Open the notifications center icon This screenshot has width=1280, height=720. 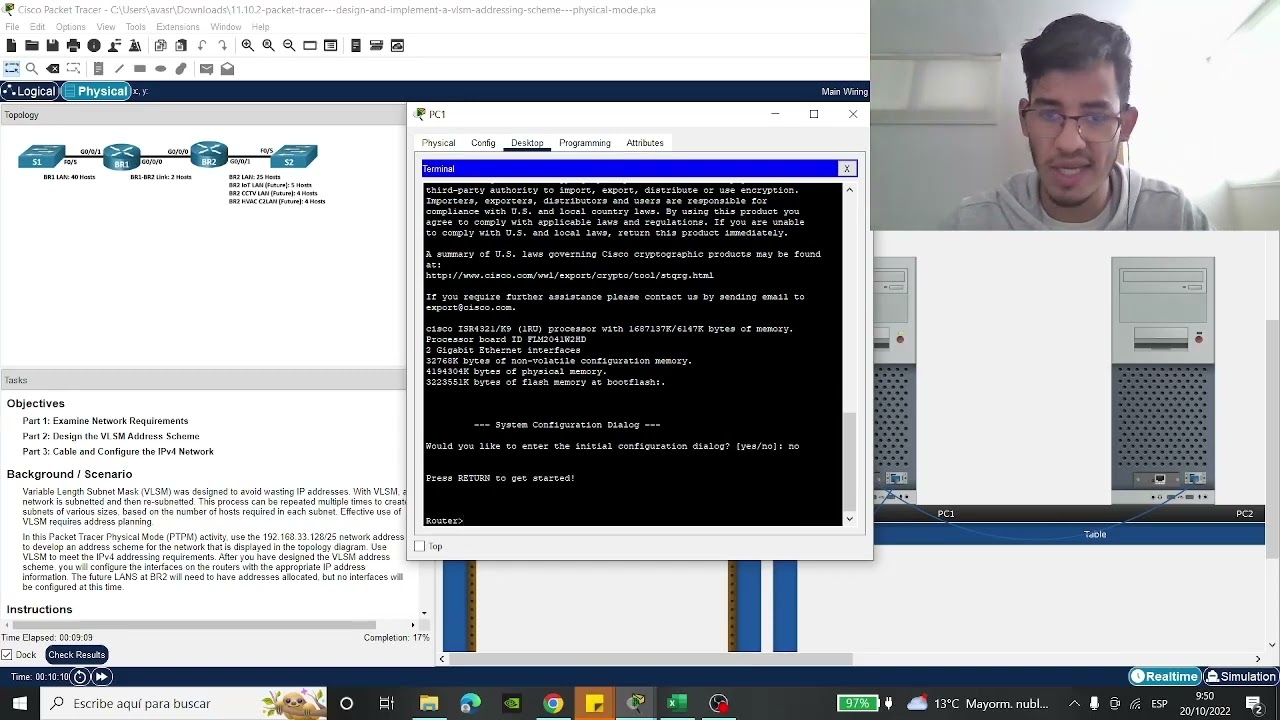(x=1254, y=703)
